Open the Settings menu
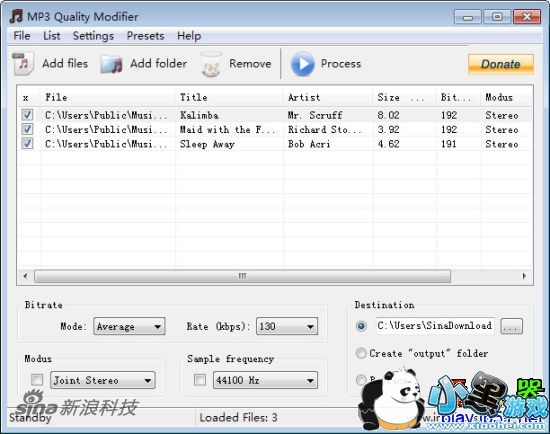Viewport: 550px width, 434px height. click(93, 35)
